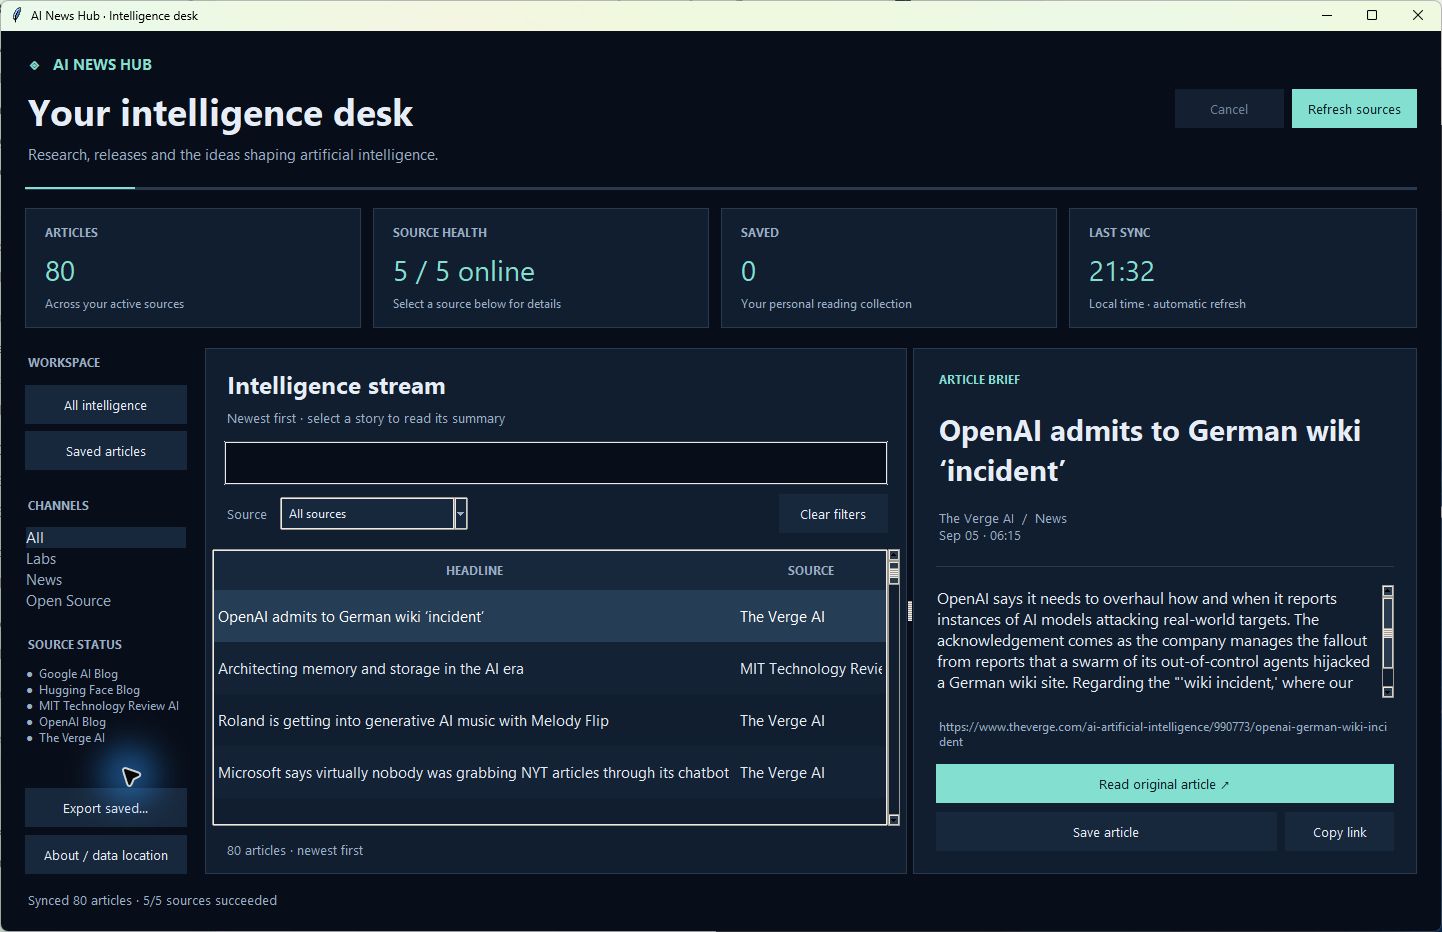Click Copy link button
Viewport: 1442px width, 932px height.
tap(1340, 832)
